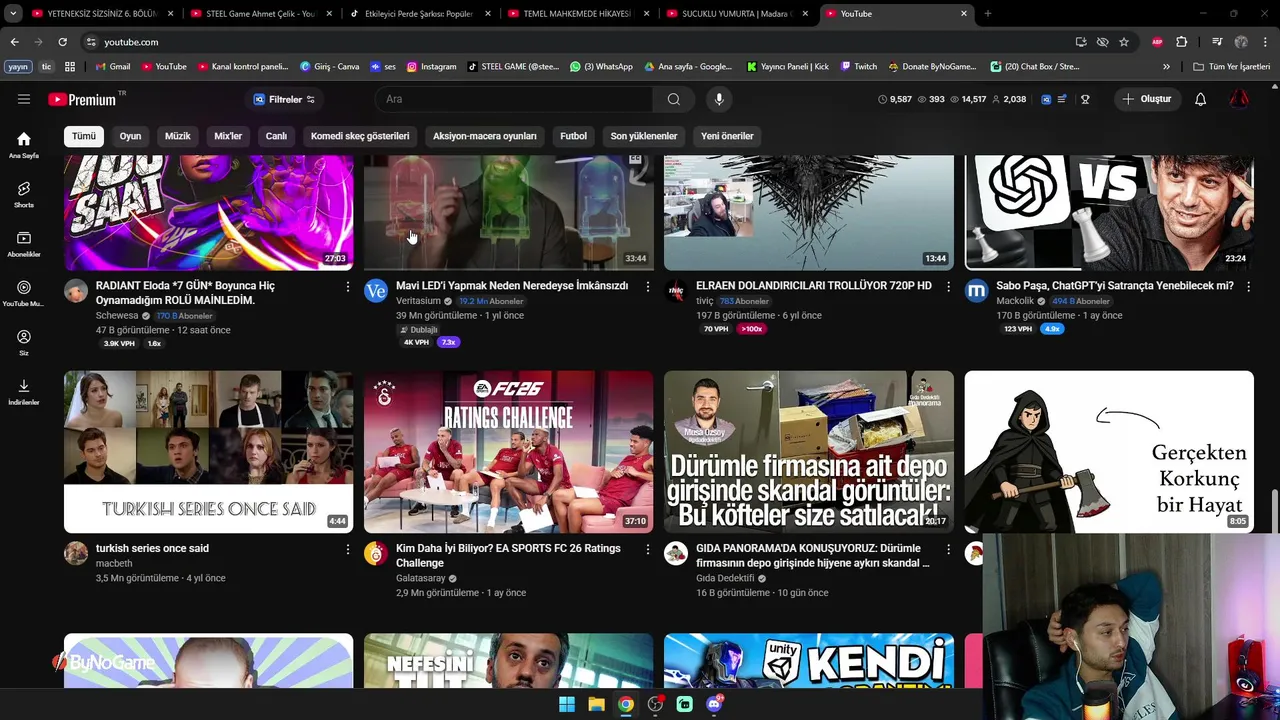
Task: Select the Müzik filter chip
Action: coord(177,136)
